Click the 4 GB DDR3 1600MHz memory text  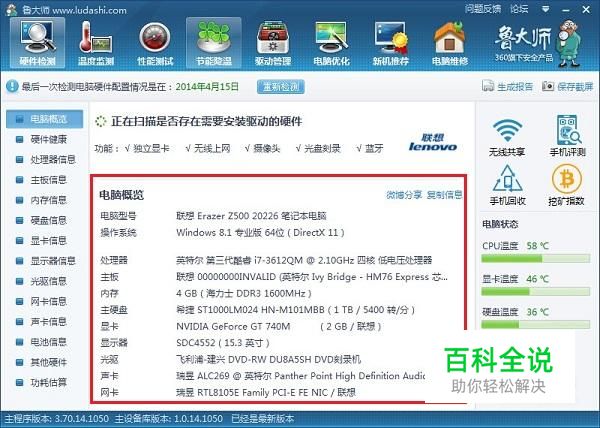pyautogui.click(x=244, y=293)
